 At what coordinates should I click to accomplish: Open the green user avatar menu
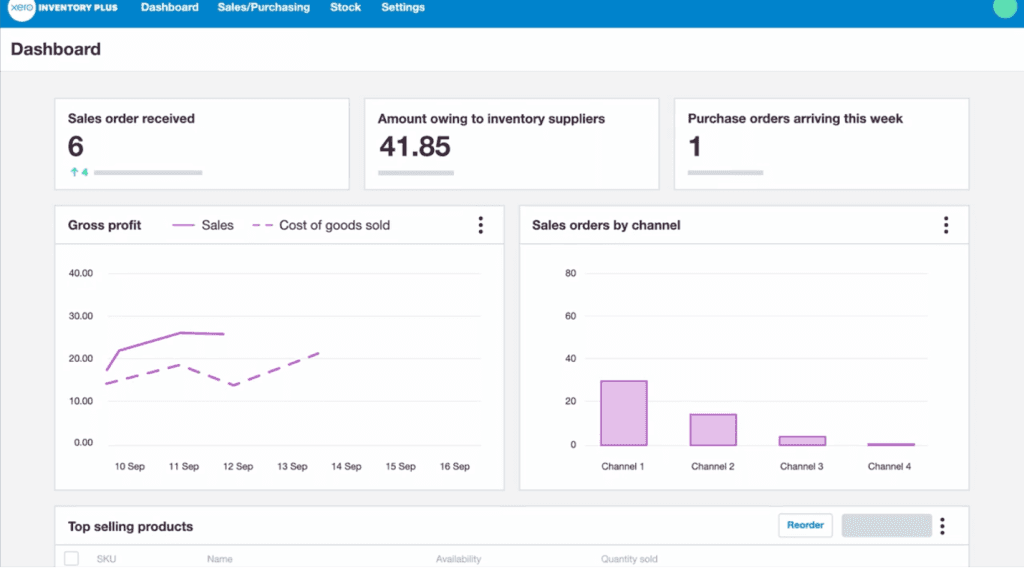click(x=1004, y=7)
